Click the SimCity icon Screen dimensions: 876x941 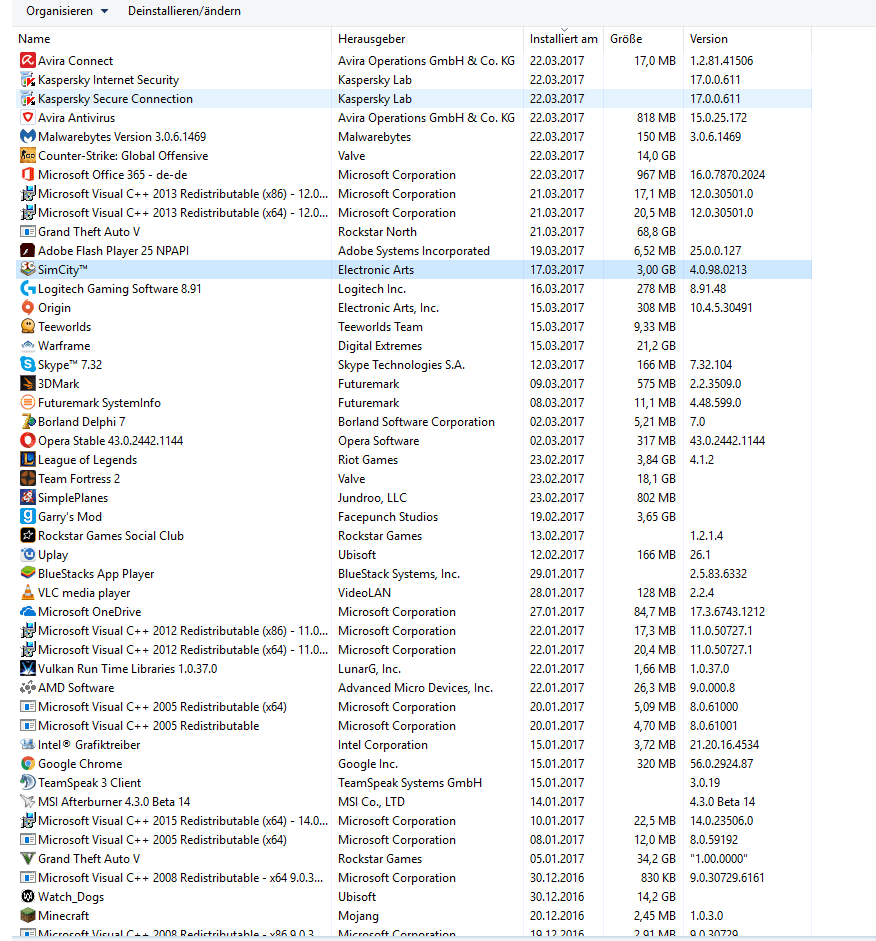[x=28, y=269]
